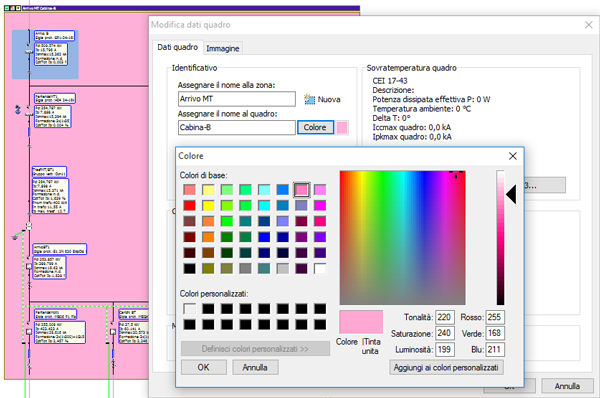Click the Luminosità value field
The image size is (600, 398).
tap(445, 349)
